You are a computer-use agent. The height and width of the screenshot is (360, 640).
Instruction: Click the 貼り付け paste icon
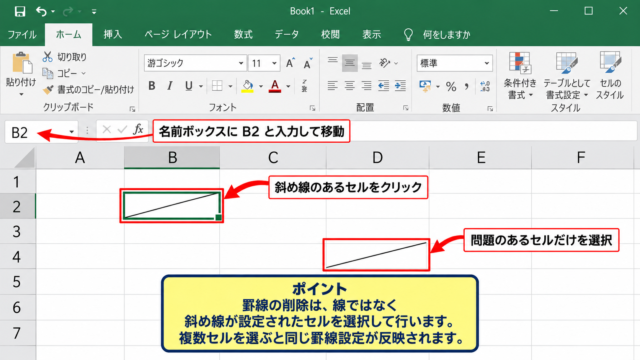click(22, 63)
